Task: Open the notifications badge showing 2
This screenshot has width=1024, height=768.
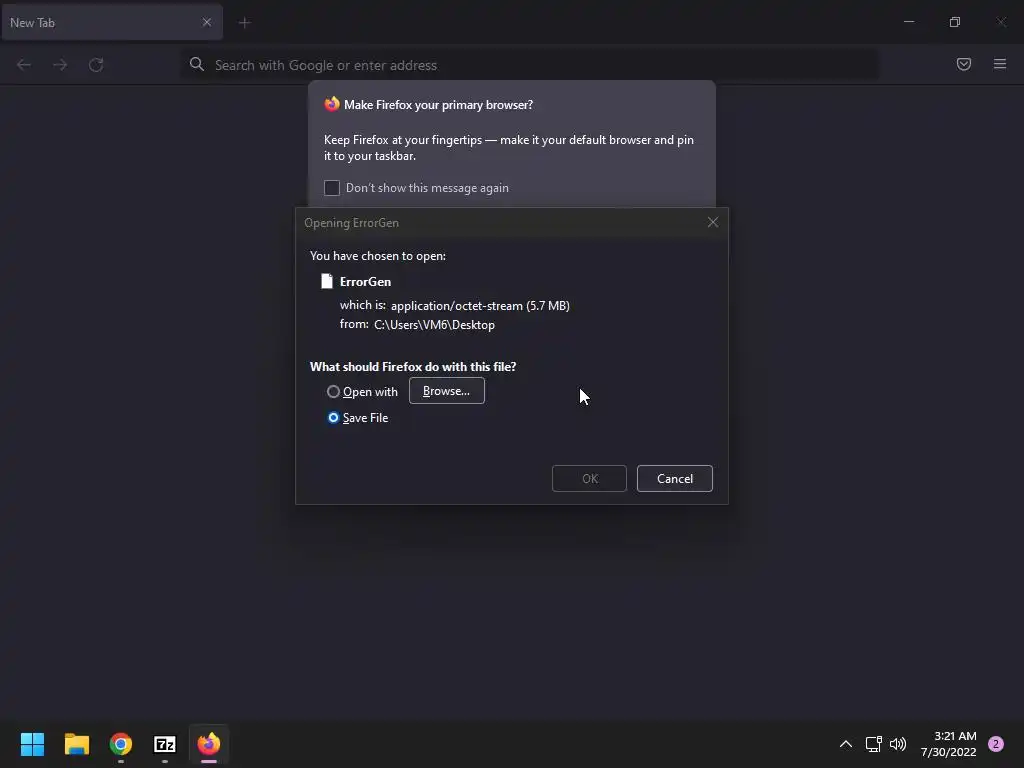Action: 996,744
